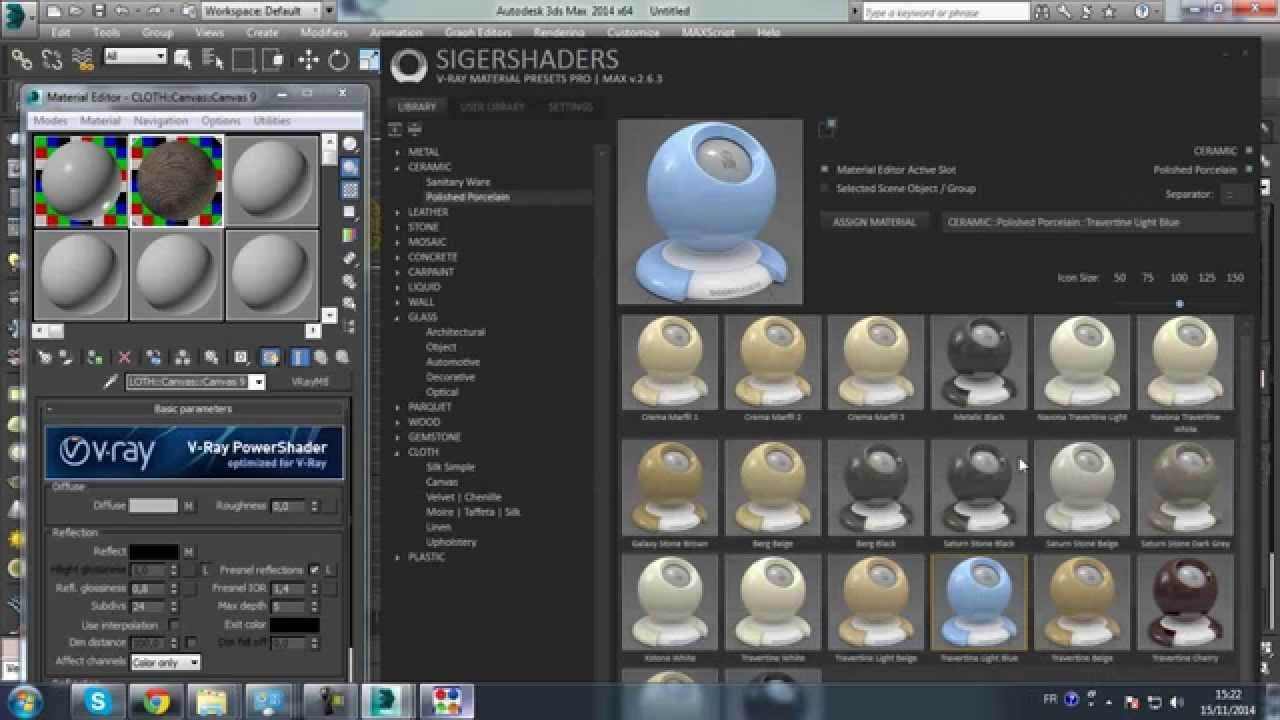Viewport: 1280px width, 720px height.
Task: Open the material name dropdown in Material Editor
Action: [x=257, y=382]
